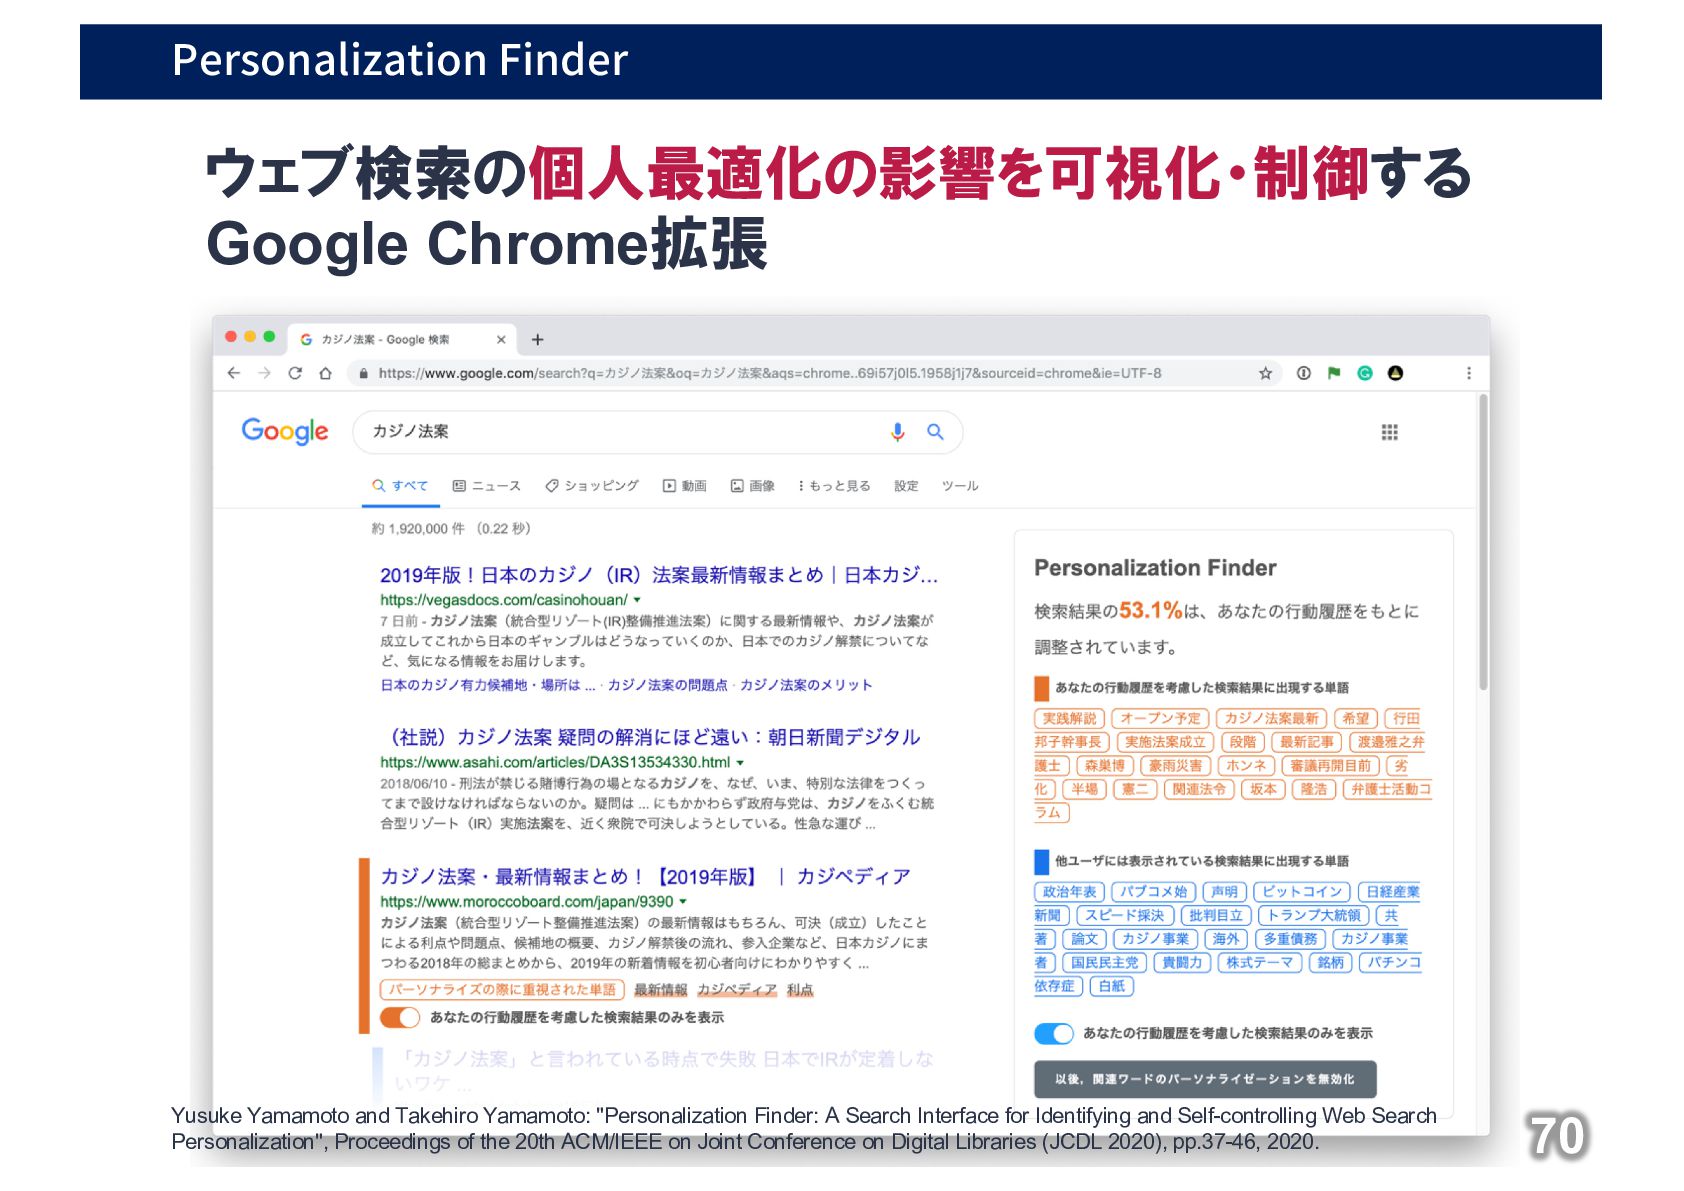Click the orange 最新記事 tag
The height and width of the screenshot is (1191, 1684).
(1307, 742)
